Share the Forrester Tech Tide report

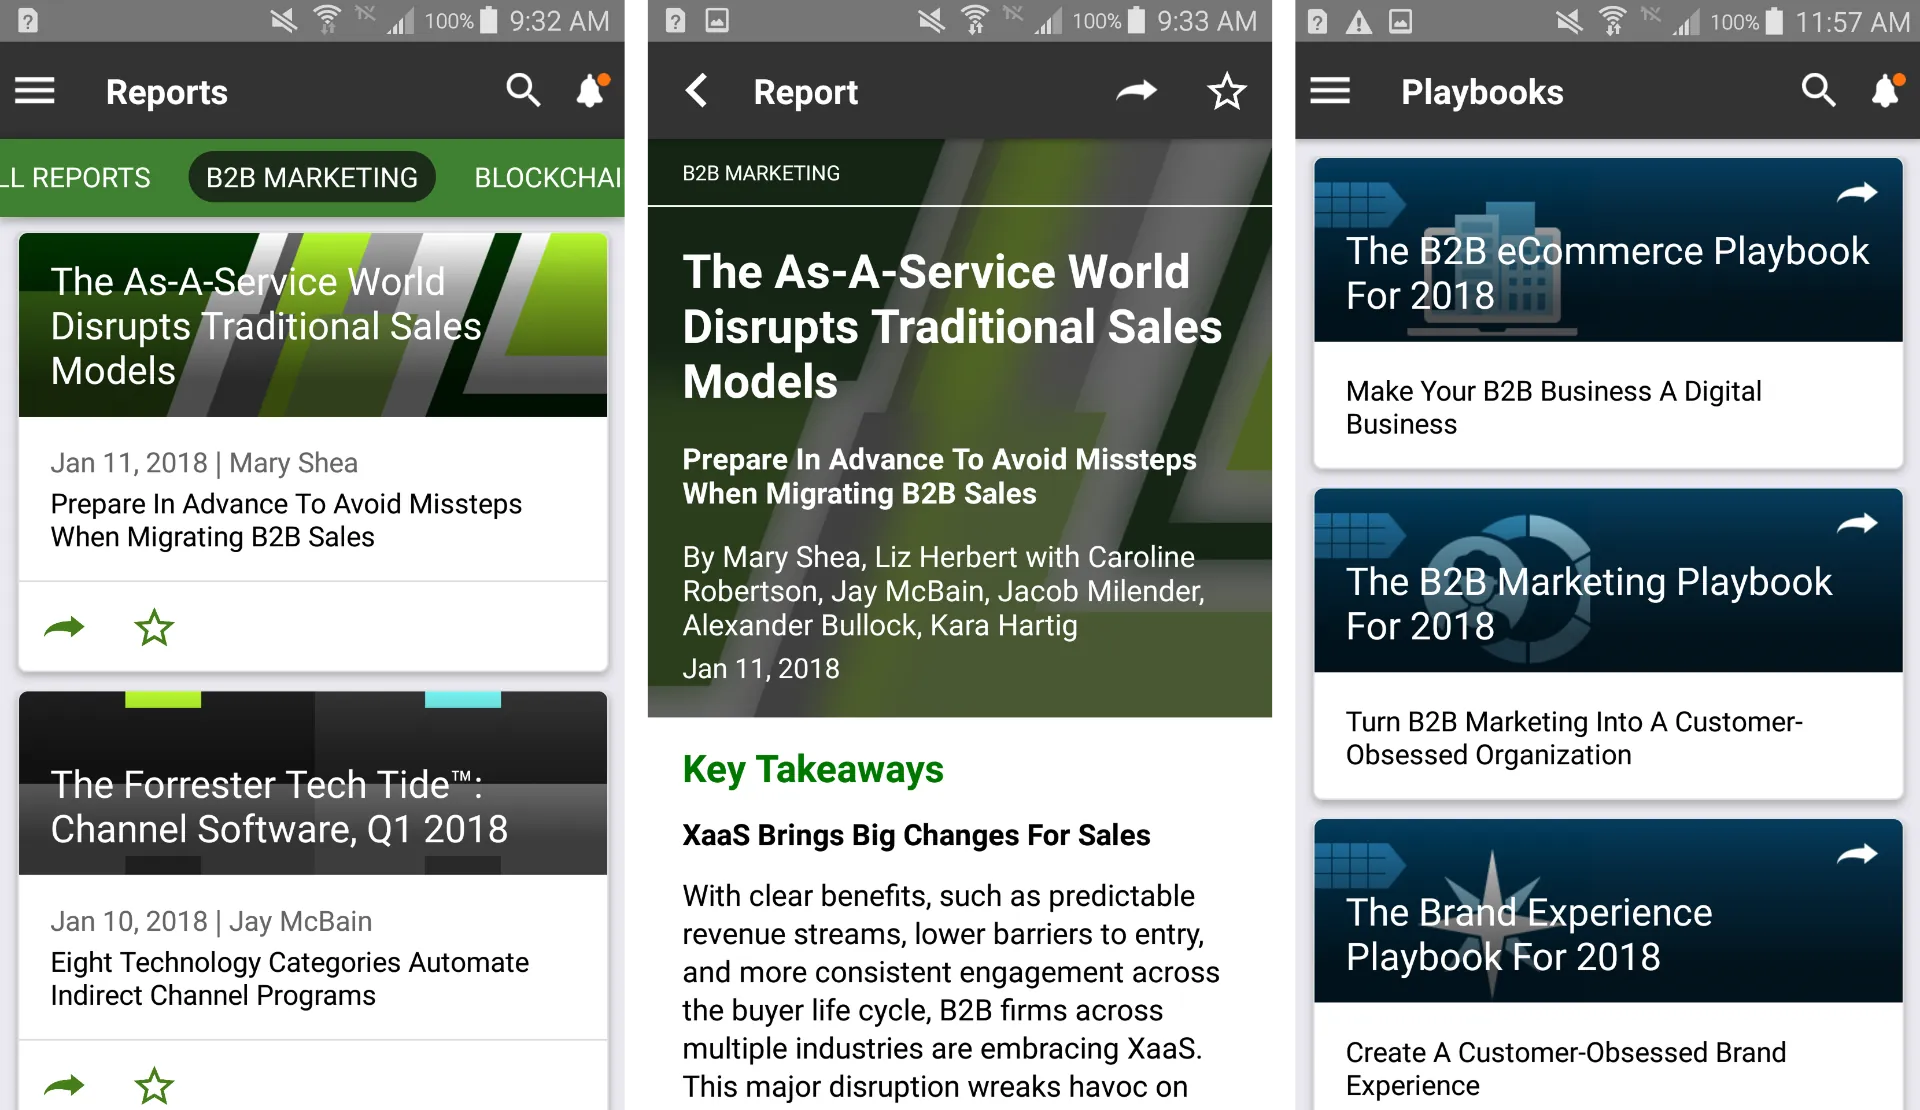pyautogui.click(x=65, y=1086)
